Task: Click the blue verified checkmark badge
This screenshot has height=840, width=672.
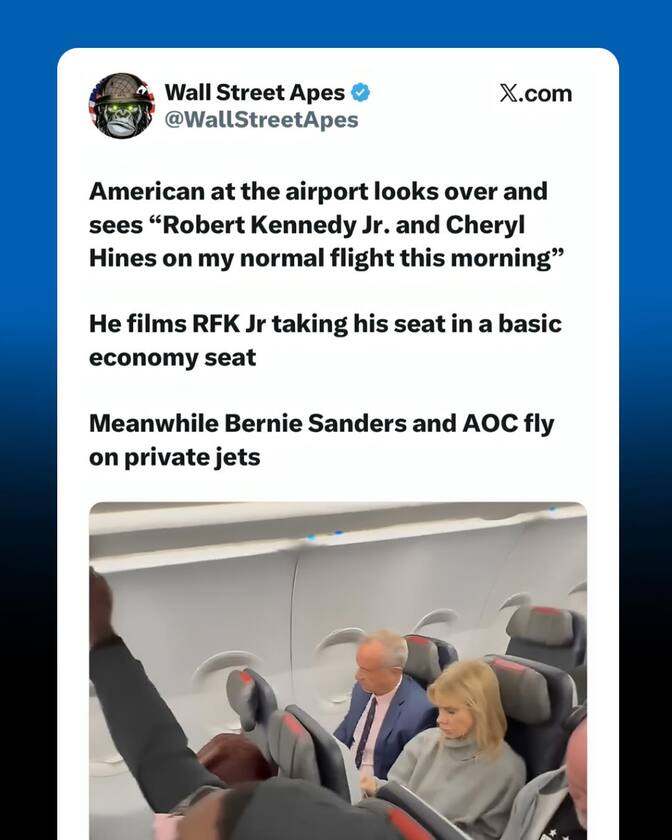Action: pos(360,93)
